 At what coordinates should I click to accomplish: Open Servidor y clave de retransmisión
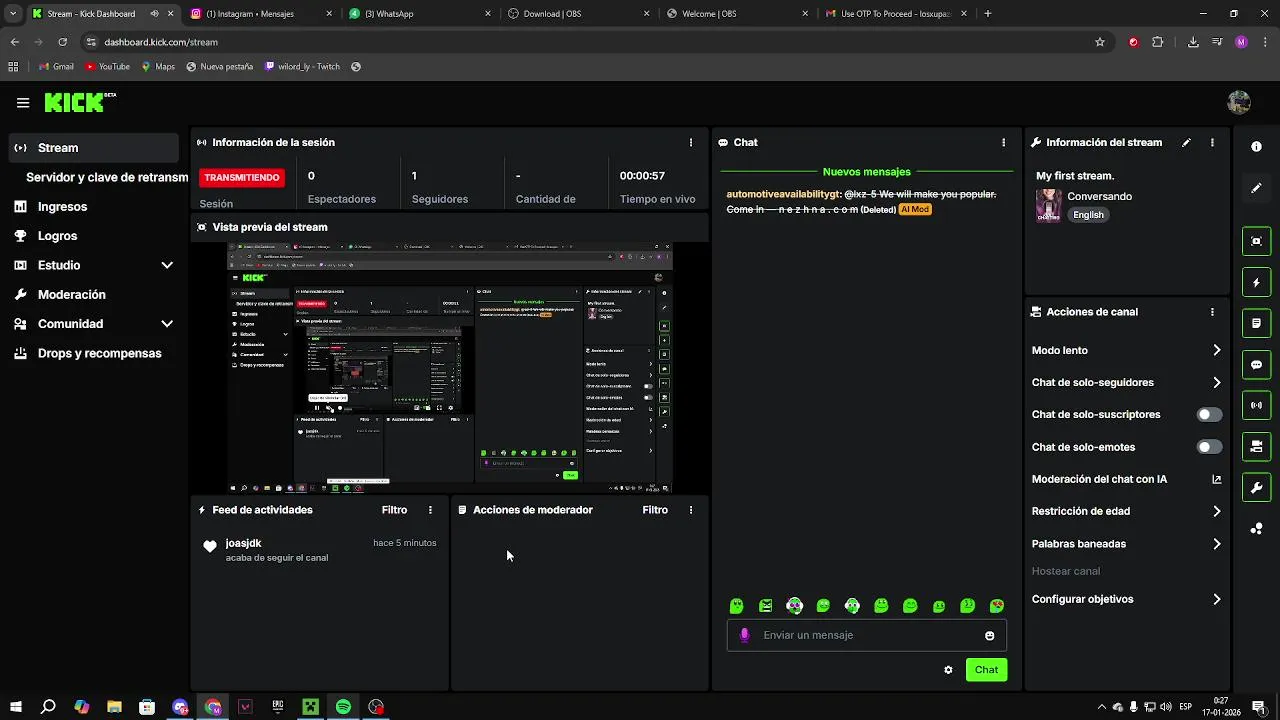pyautogui.click(x=107, y=177)
